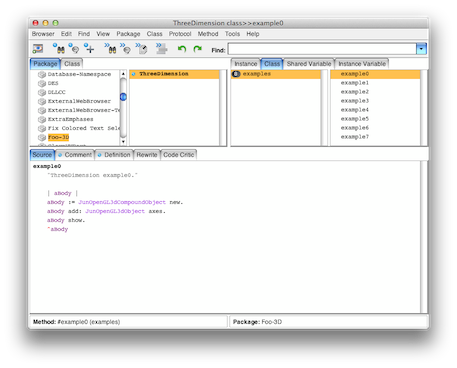
Task: Click the method clock toolbar icon
Action: tap(141, 49)
